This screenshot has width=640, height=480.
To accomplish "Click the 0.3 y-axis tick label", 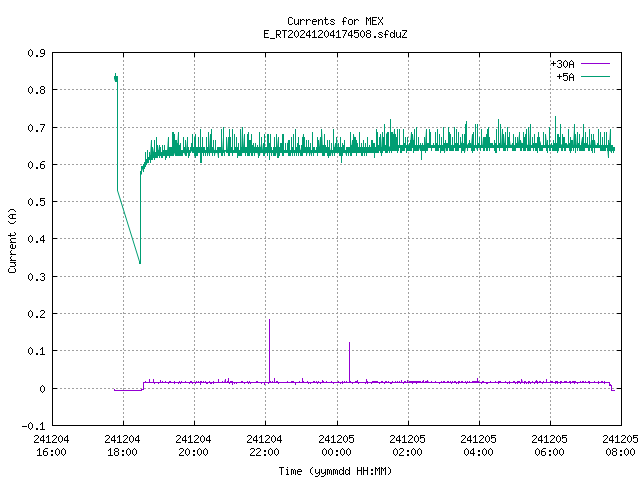I will pos(36,277).
